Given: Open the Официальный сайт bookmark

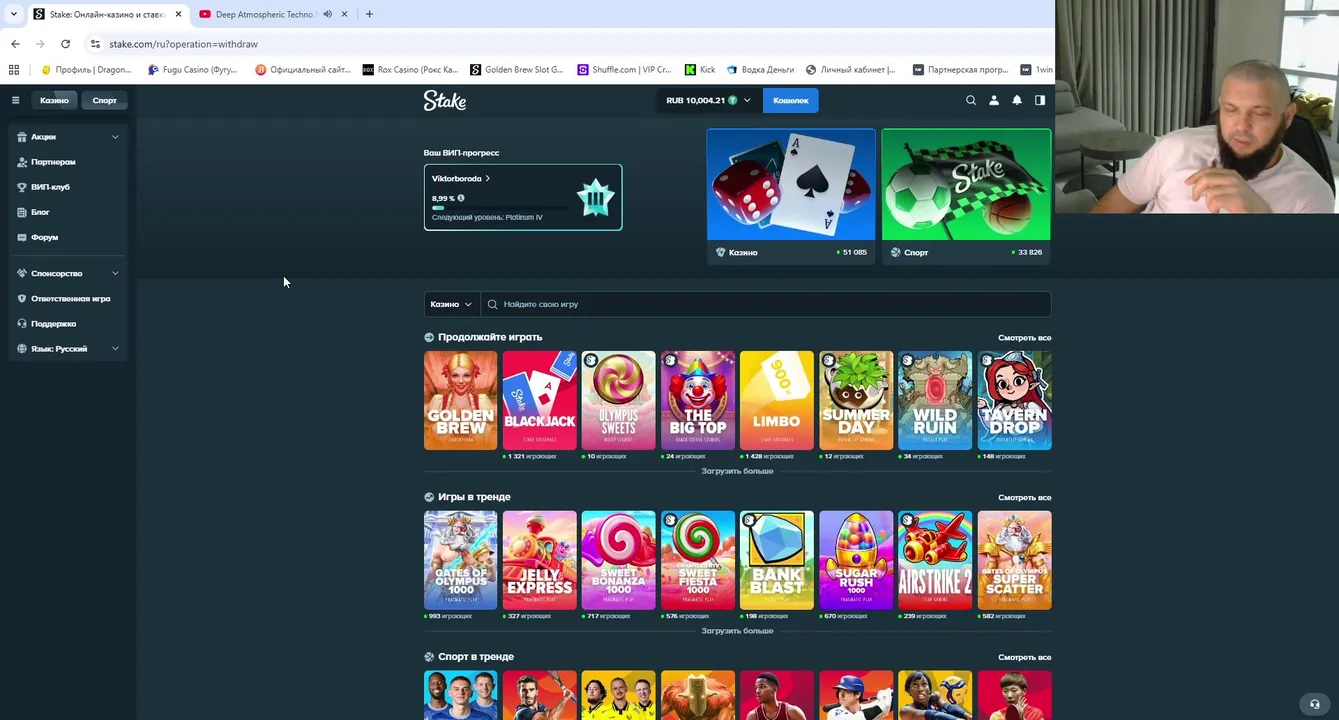Looking at the screenshot, I should click(303, 70).
